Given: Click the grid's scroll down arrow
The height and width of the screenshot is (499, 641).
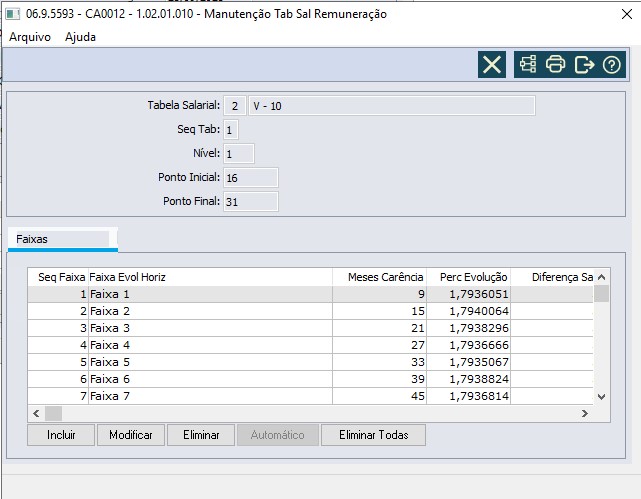Looking at the screenshot, I should coord(601,396).
